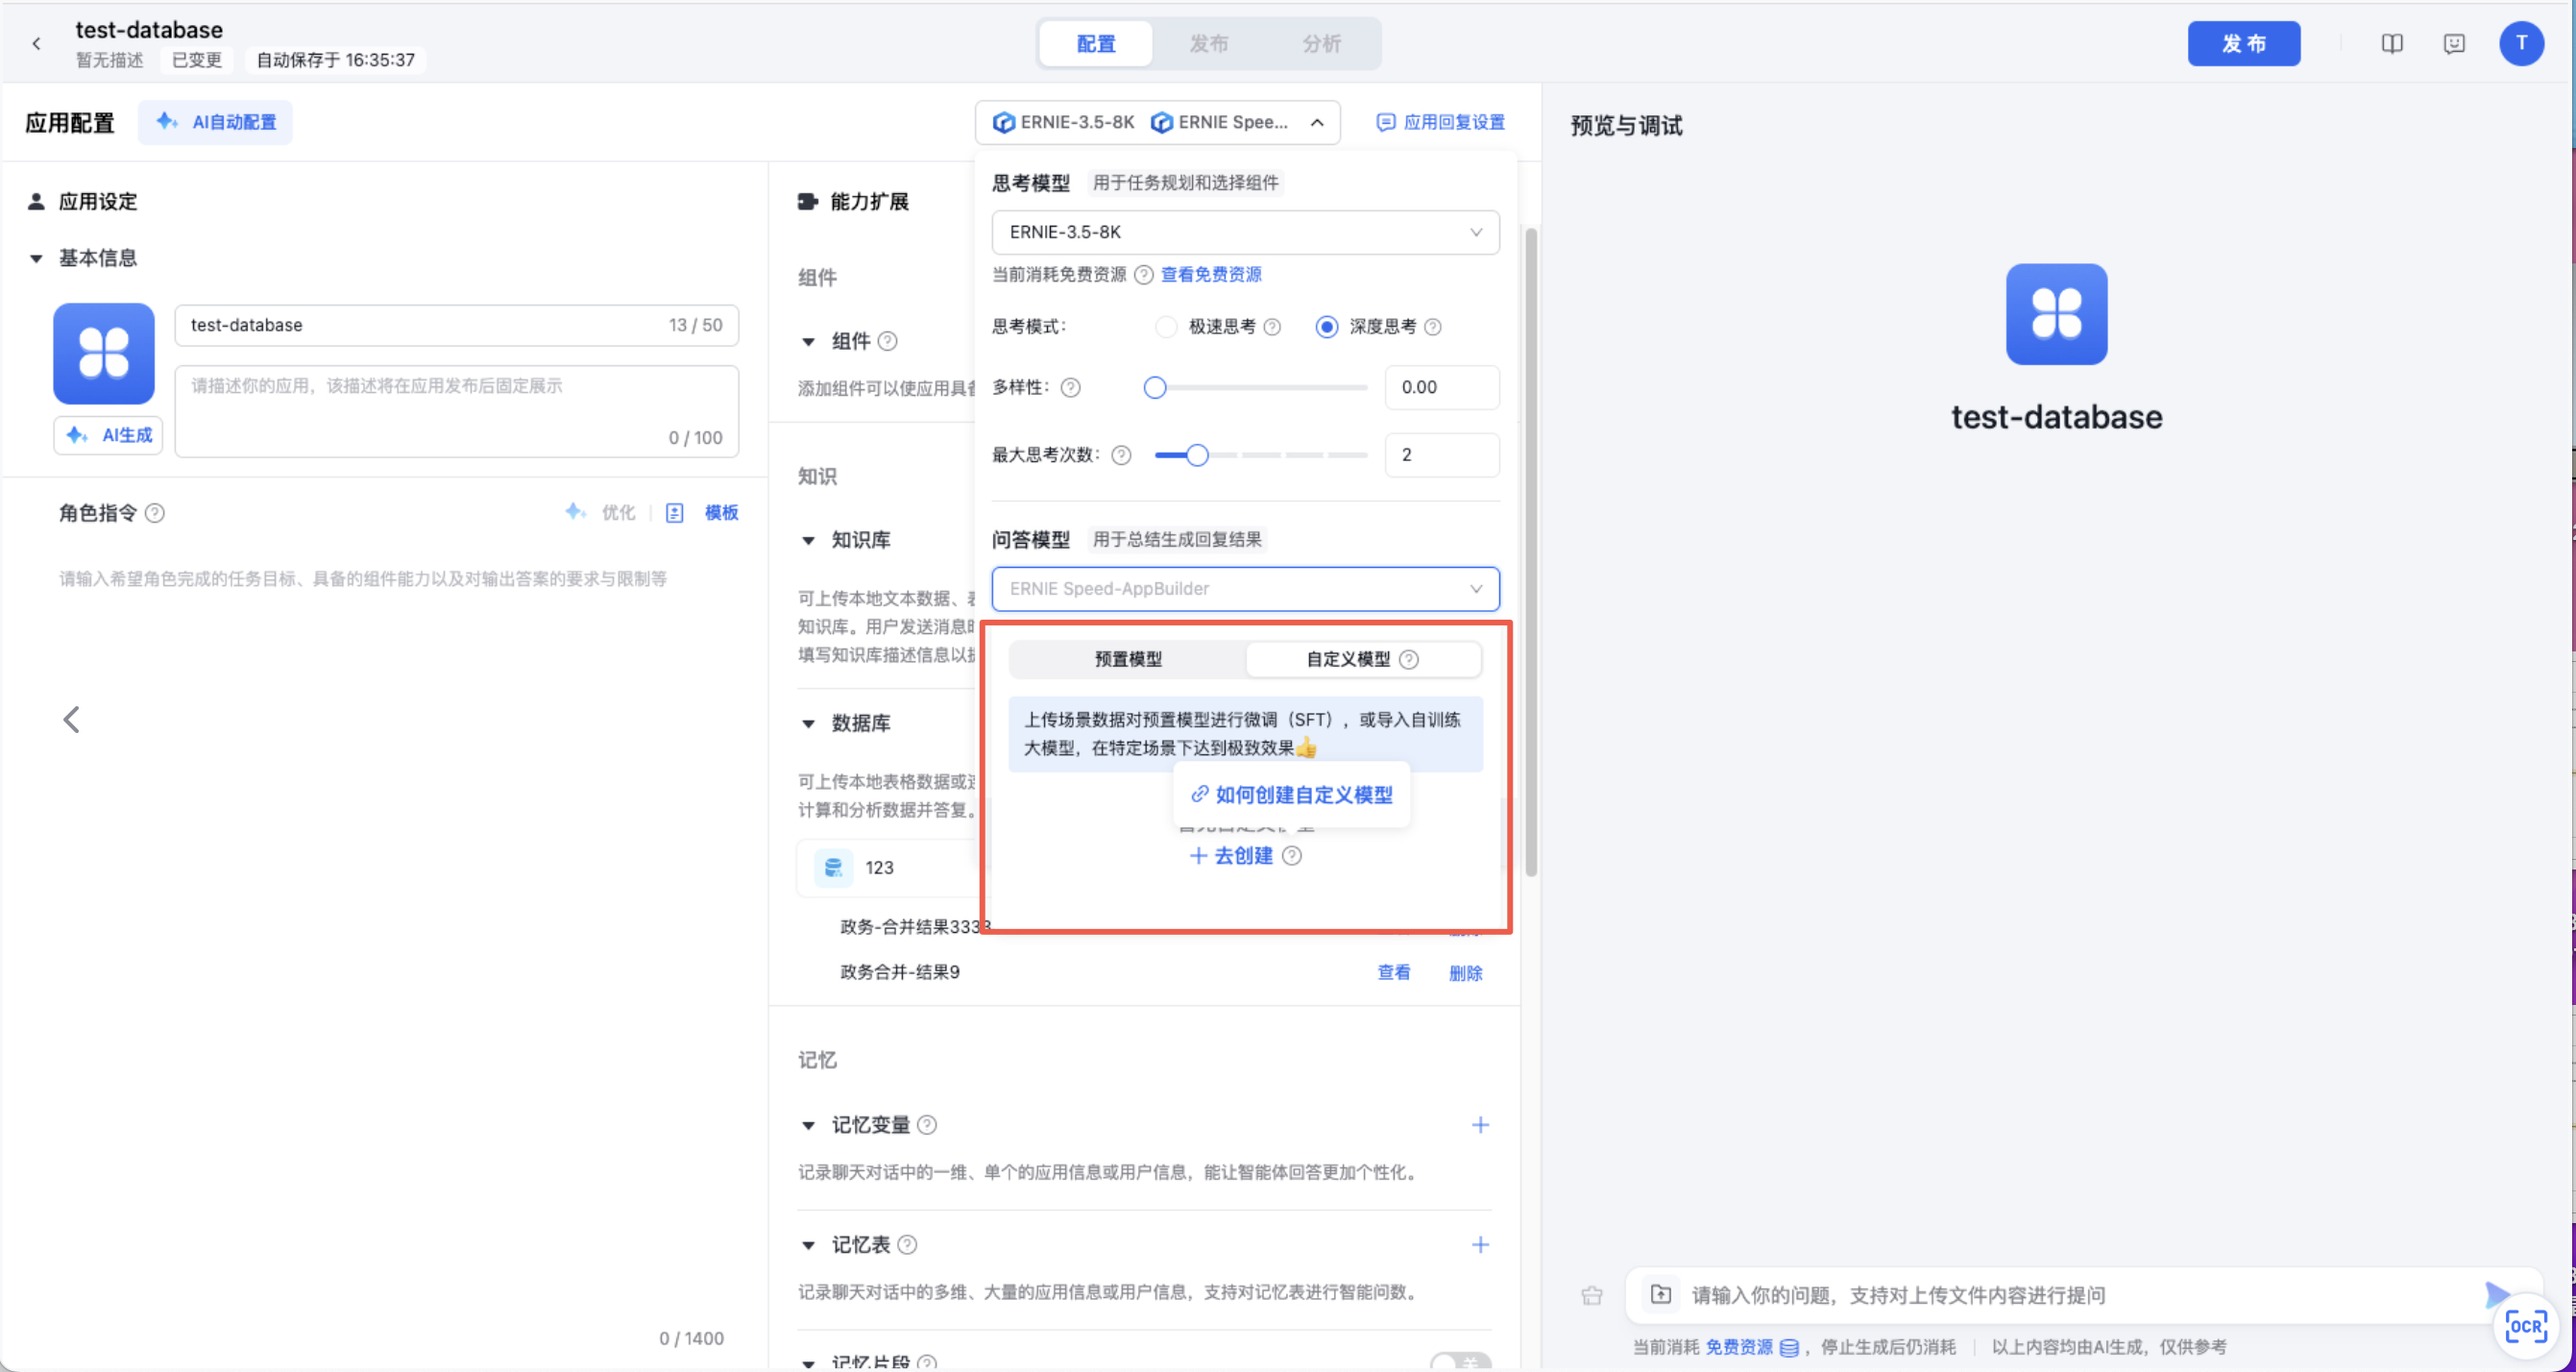Click the application description text area
The image size is (2576, 1372).
pos(456,411)
